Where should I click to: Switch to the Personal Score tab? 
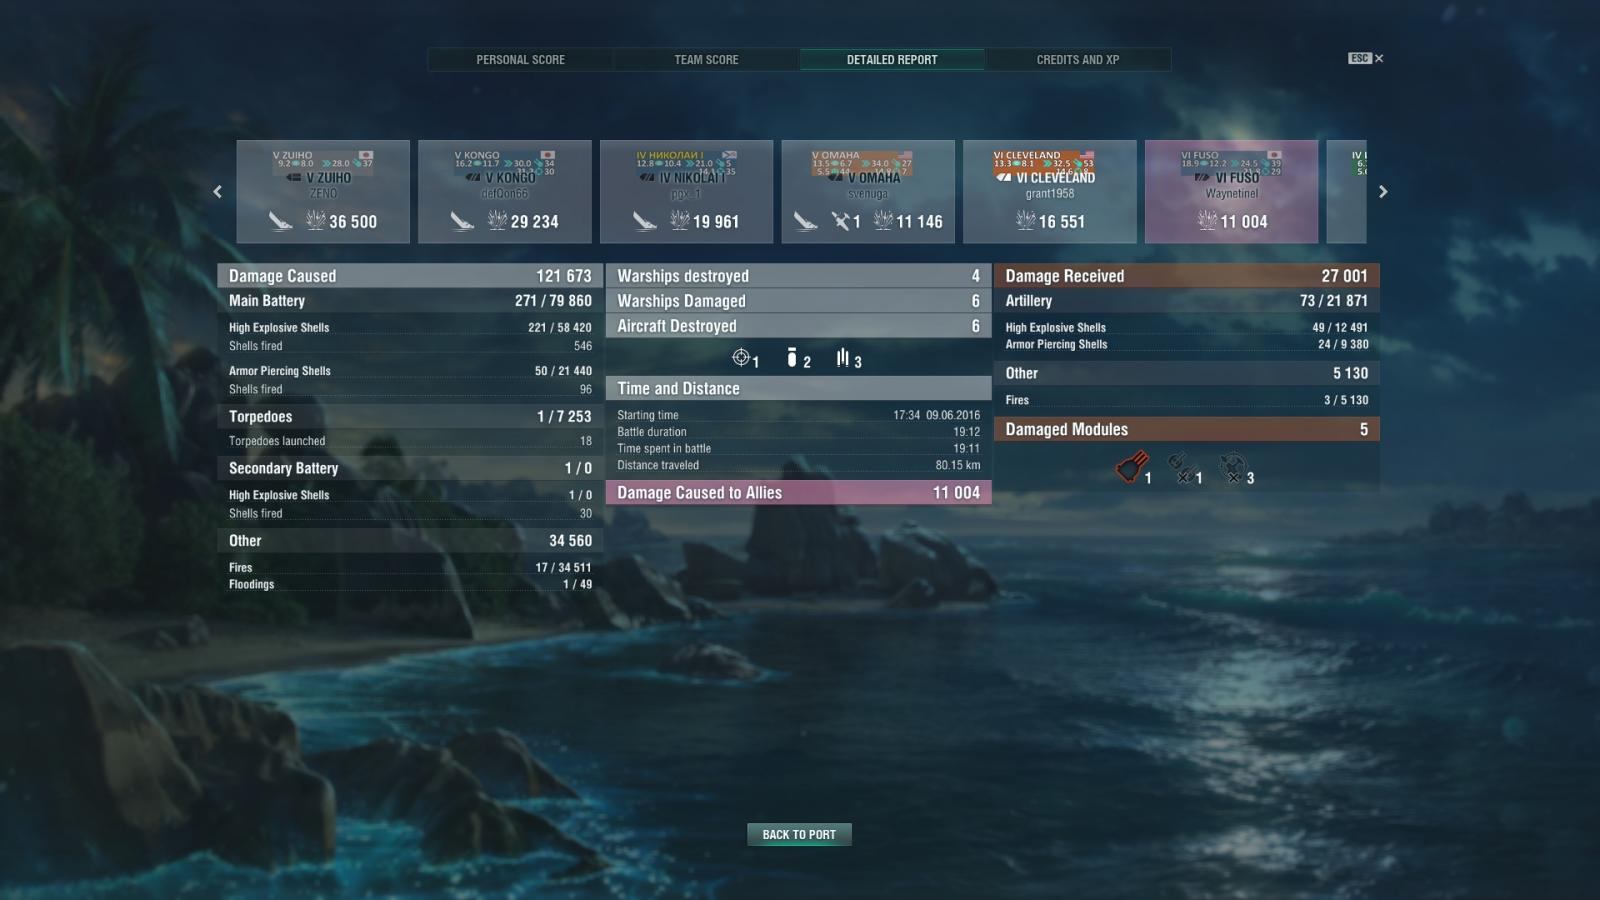520,60
